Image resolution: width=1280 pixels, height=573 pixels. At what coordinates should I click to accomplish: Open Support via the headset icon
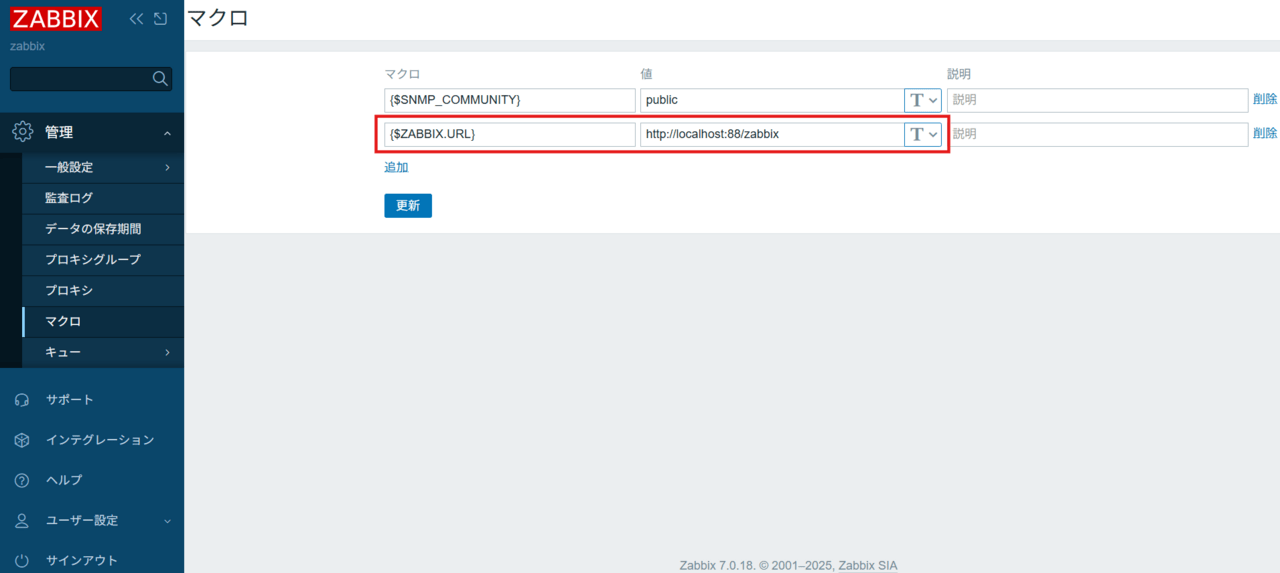tap(22, 400)
